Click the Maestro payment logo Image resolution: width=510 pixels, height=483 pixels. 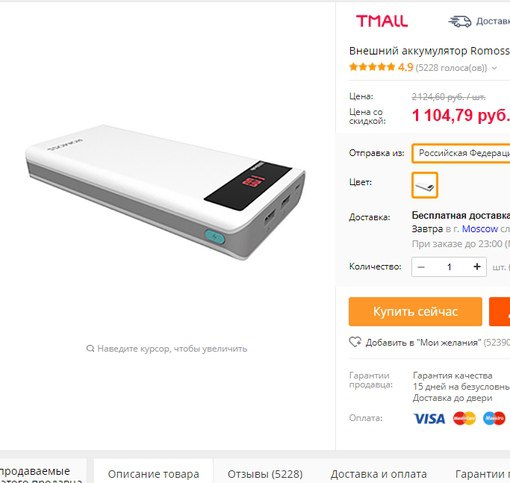click(x=494, y=418)
